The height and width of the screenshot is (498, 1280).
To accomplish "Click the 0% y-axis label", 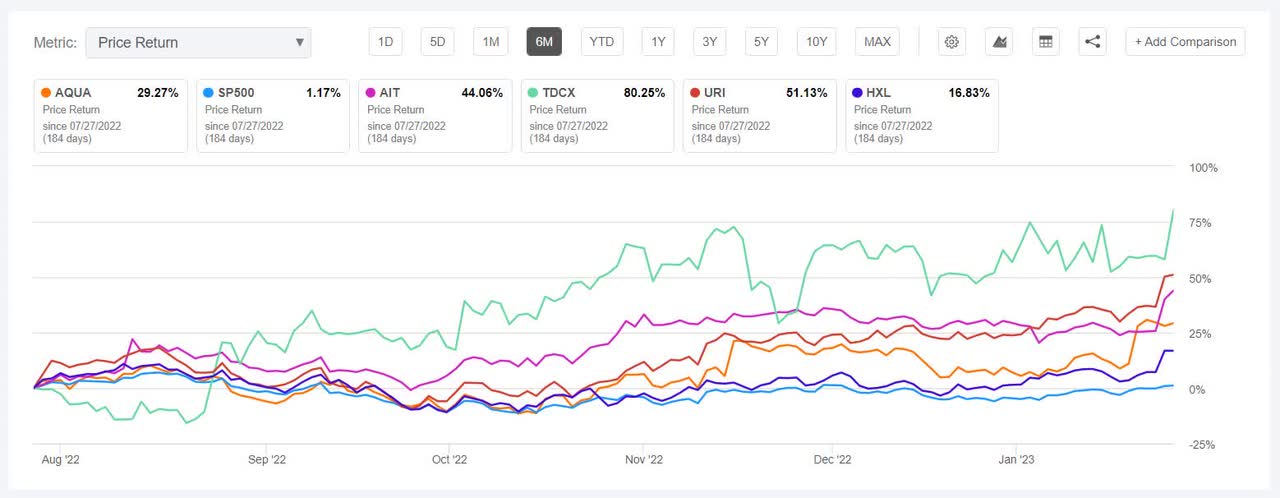I will [1197, 390].
